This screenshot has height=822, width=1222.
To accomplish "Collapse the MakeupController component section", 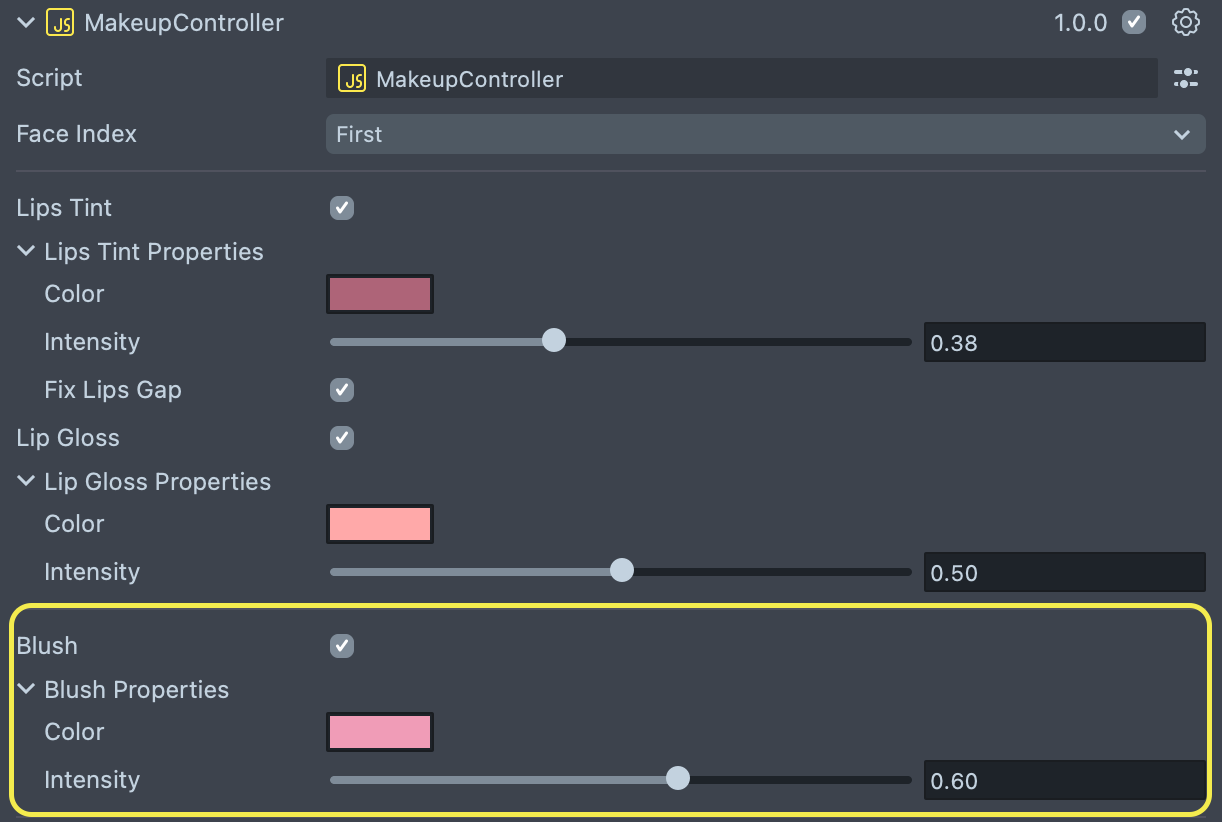I will 26,22.
